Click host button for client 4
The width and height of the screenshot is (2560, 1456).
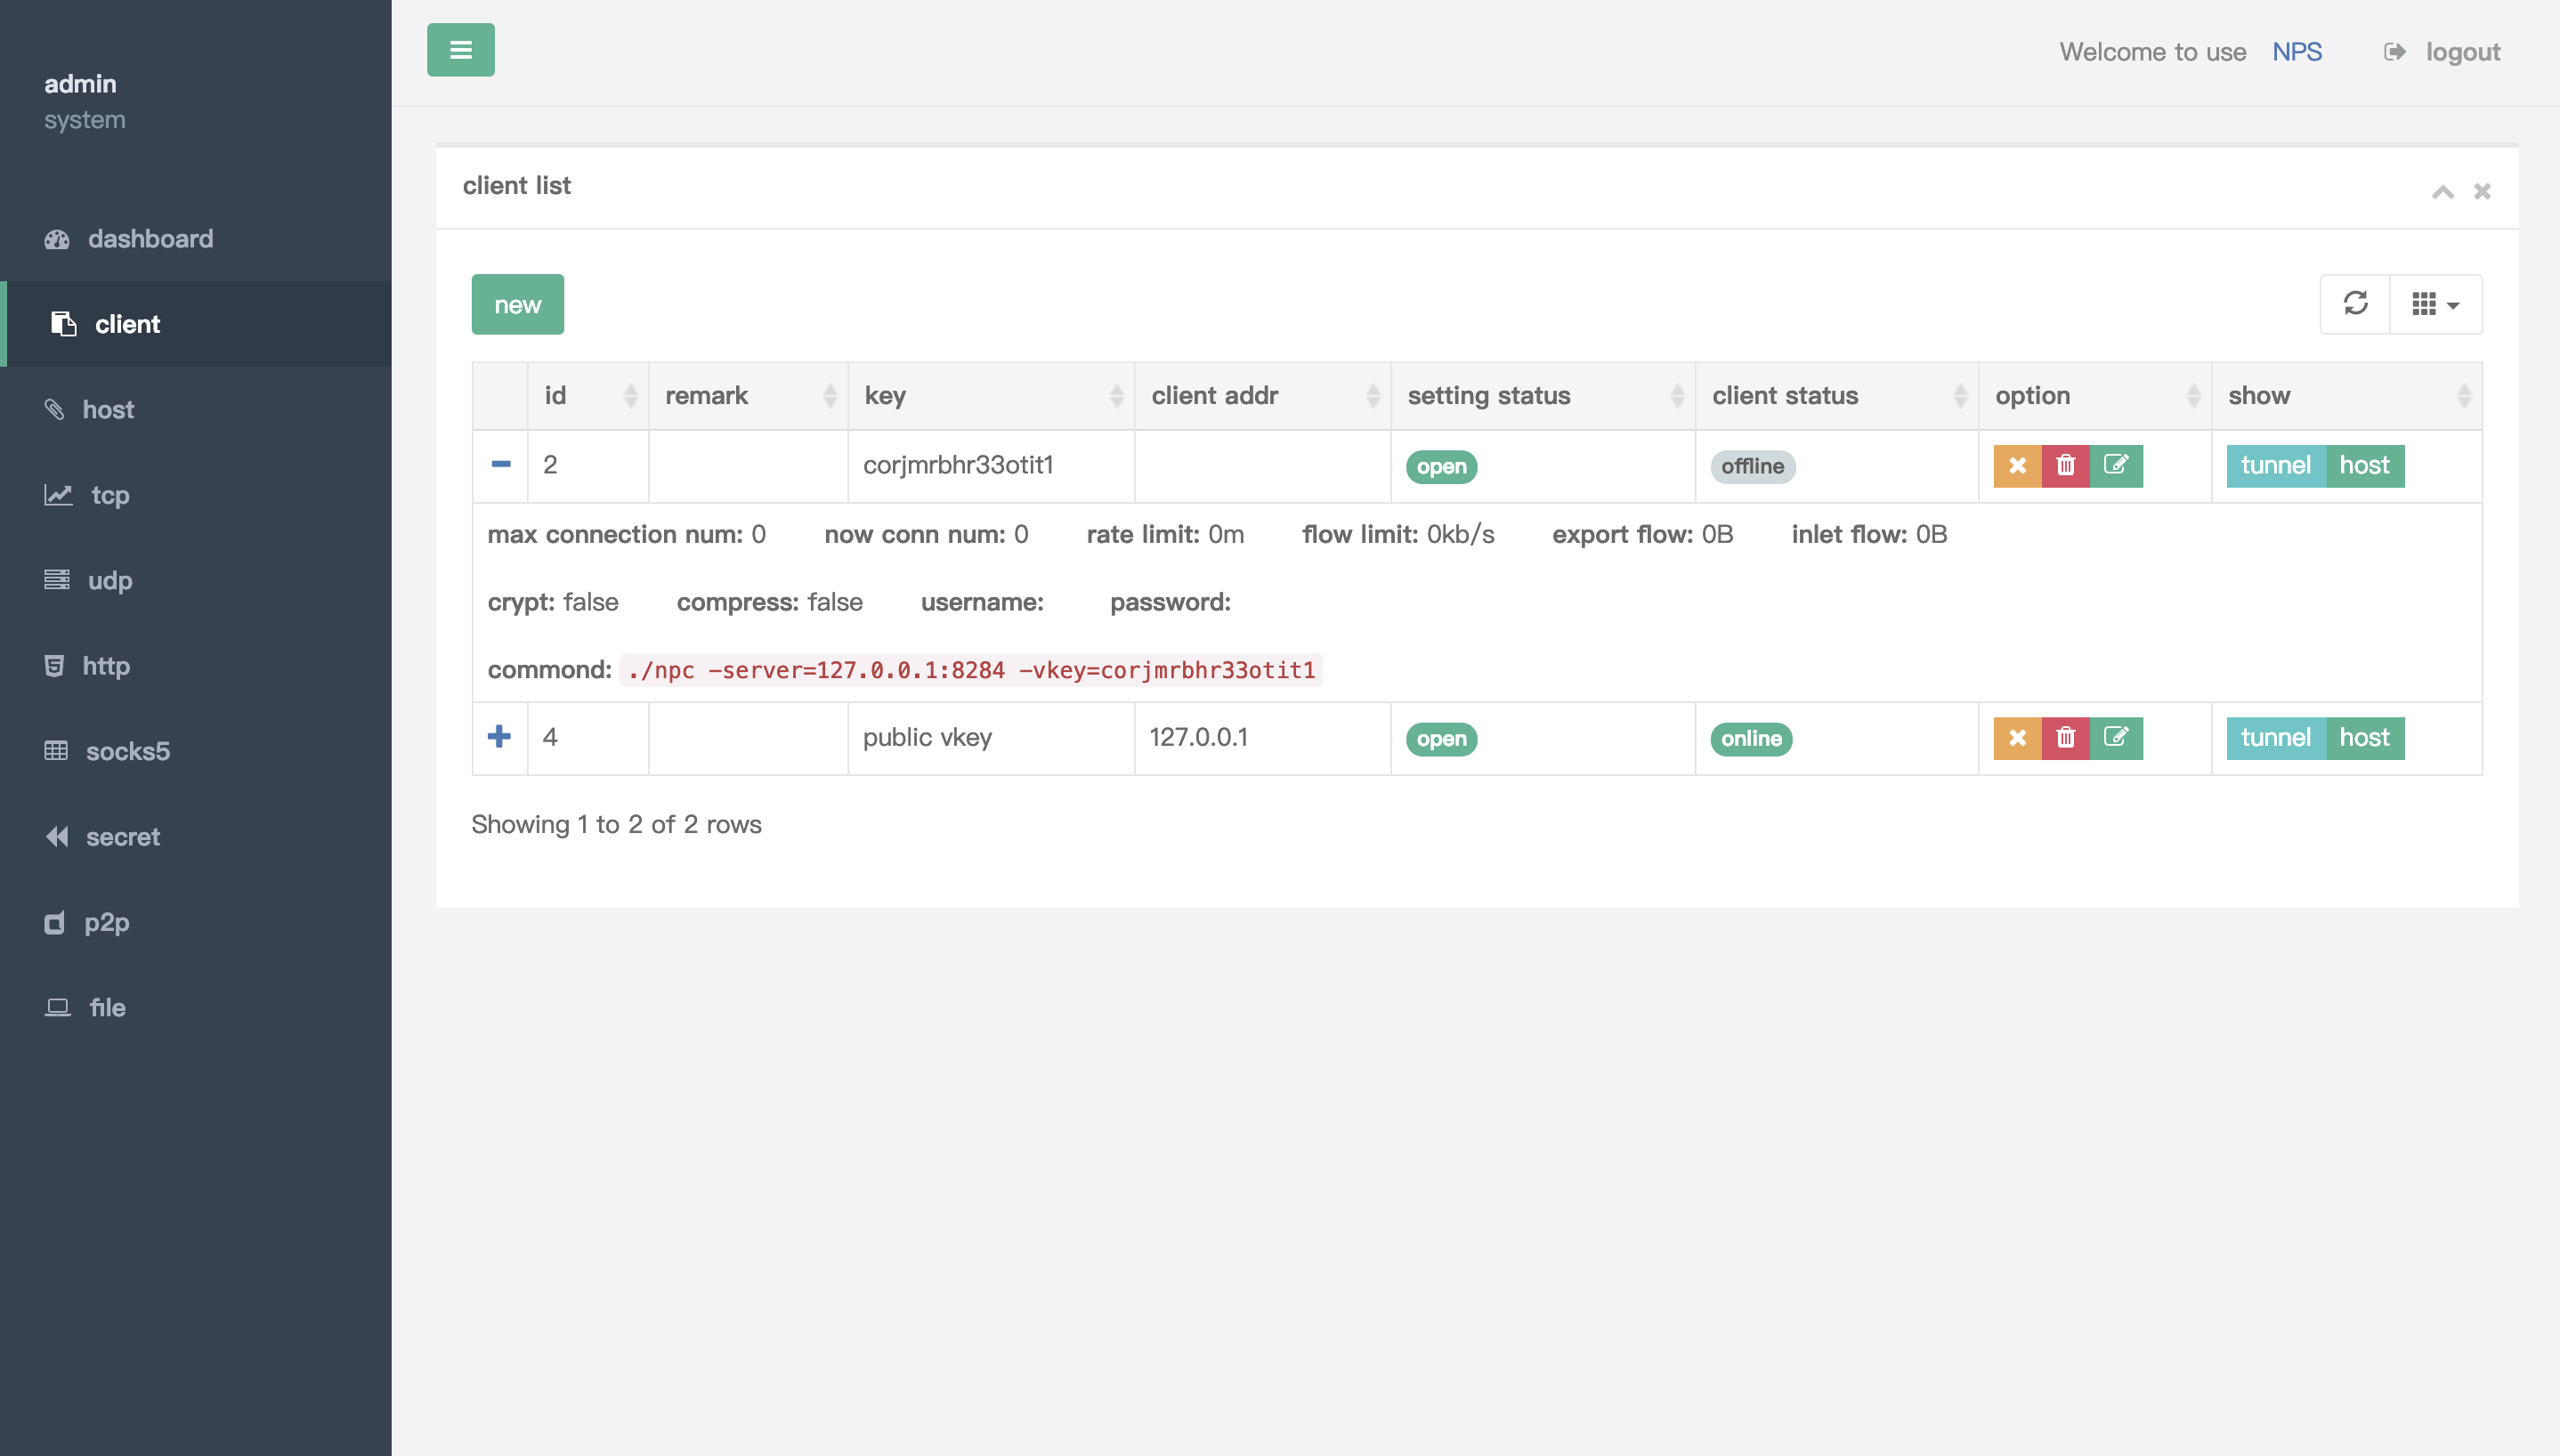tap(2364, 738)
